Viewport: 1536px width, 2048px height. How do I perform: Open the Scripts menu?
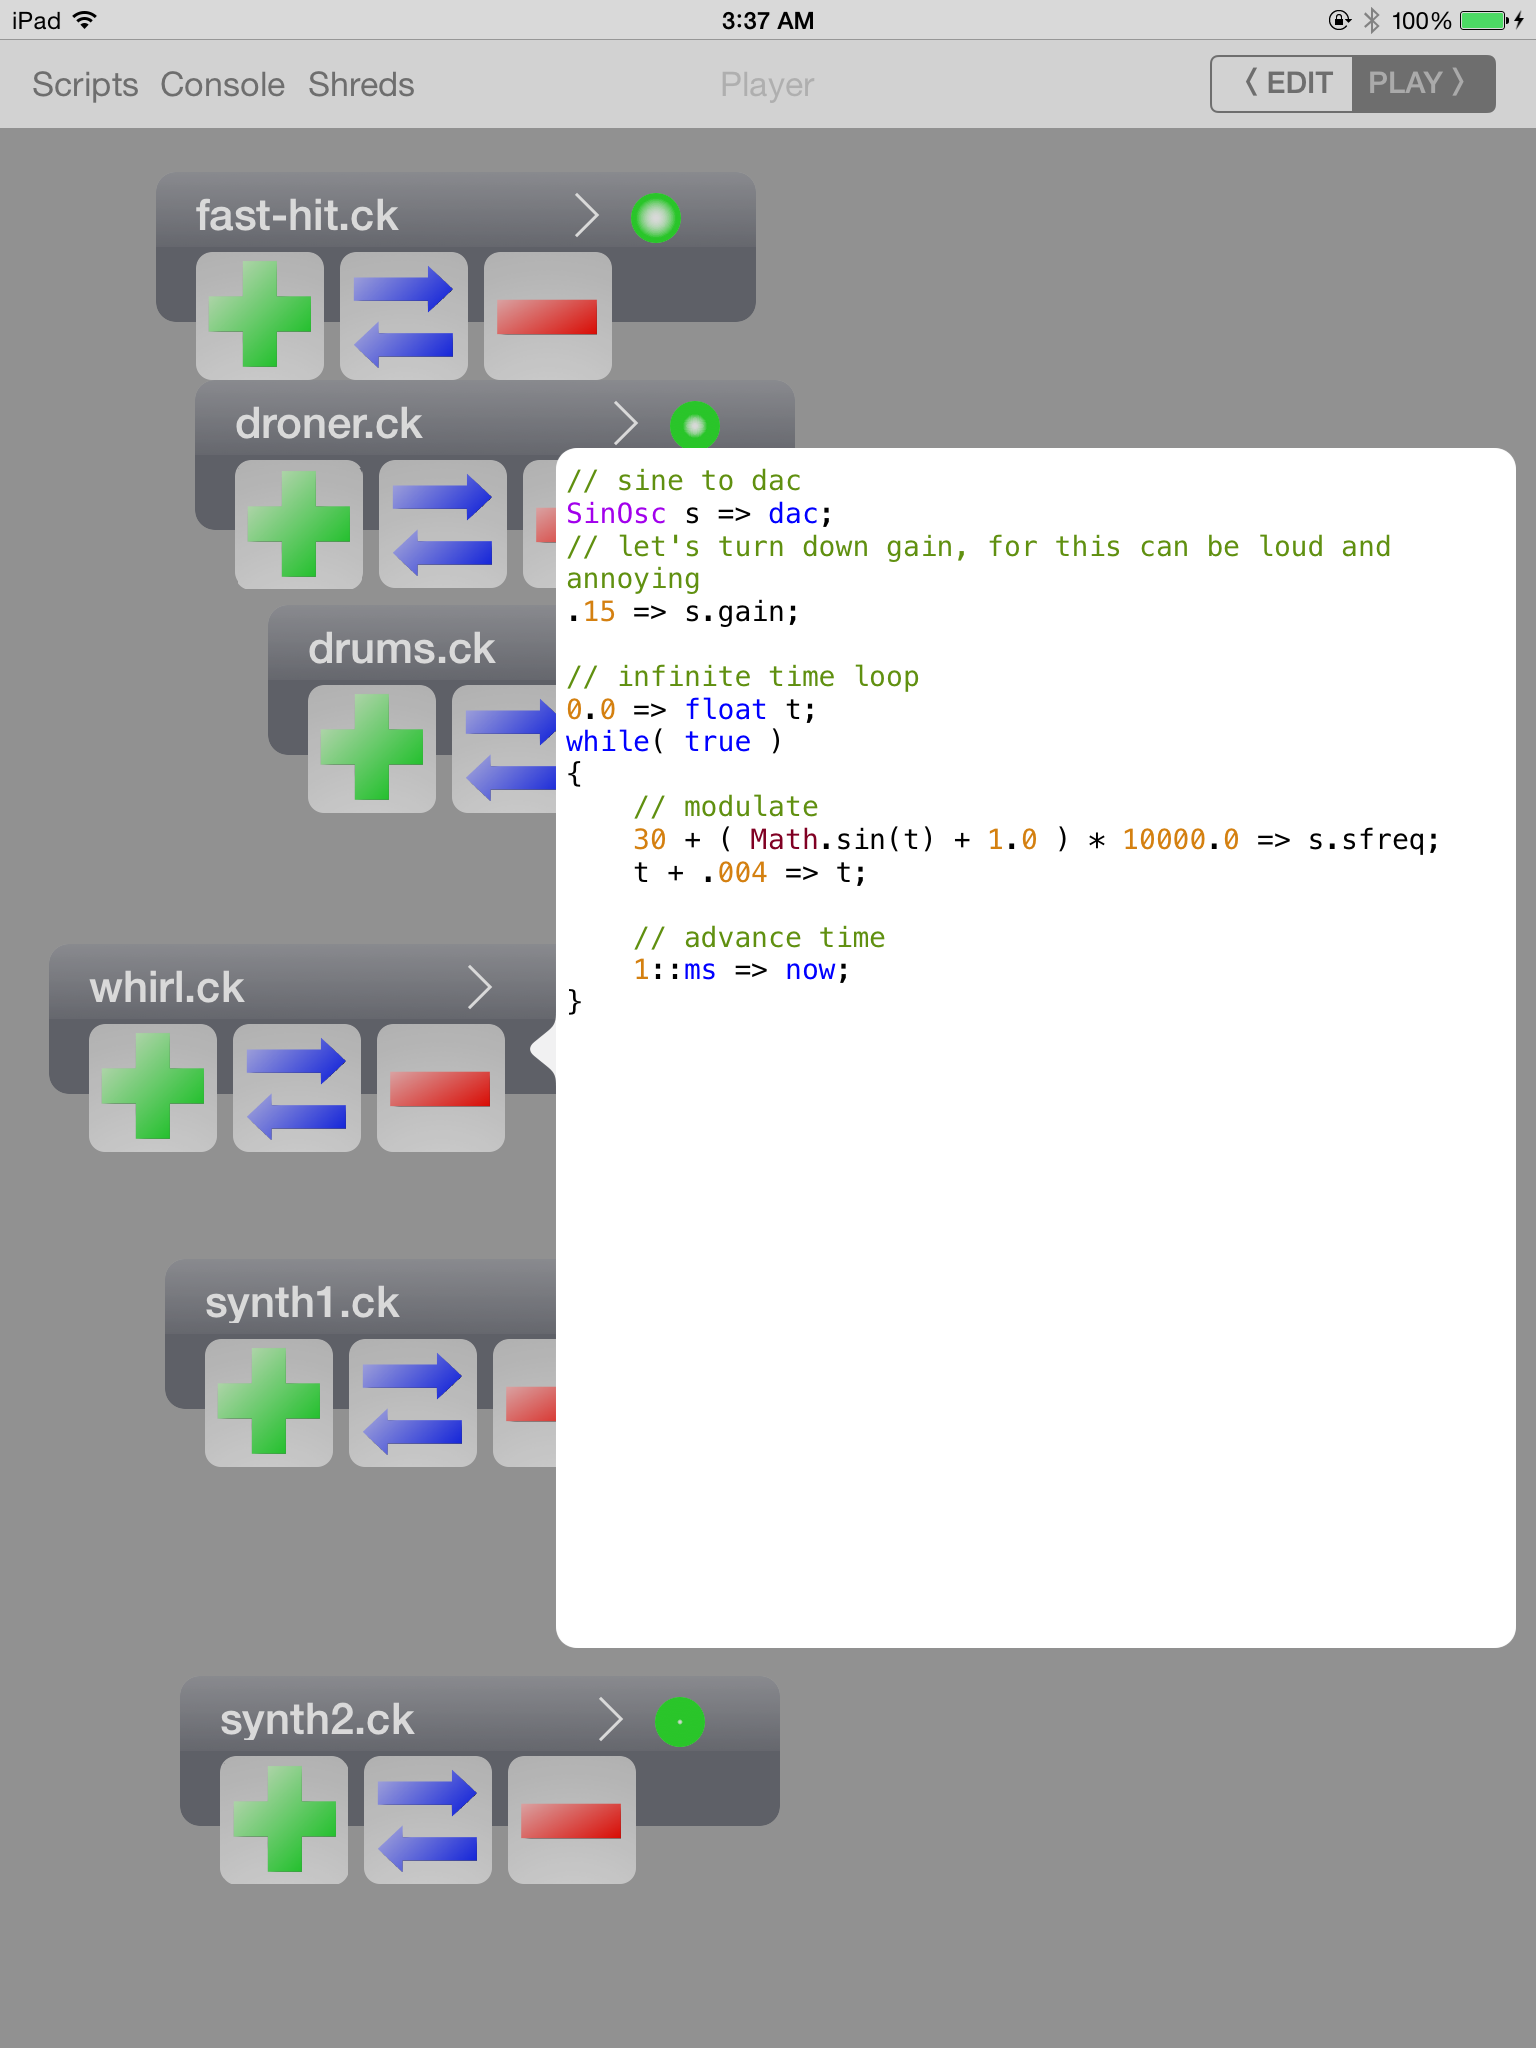tap(85, 85)
